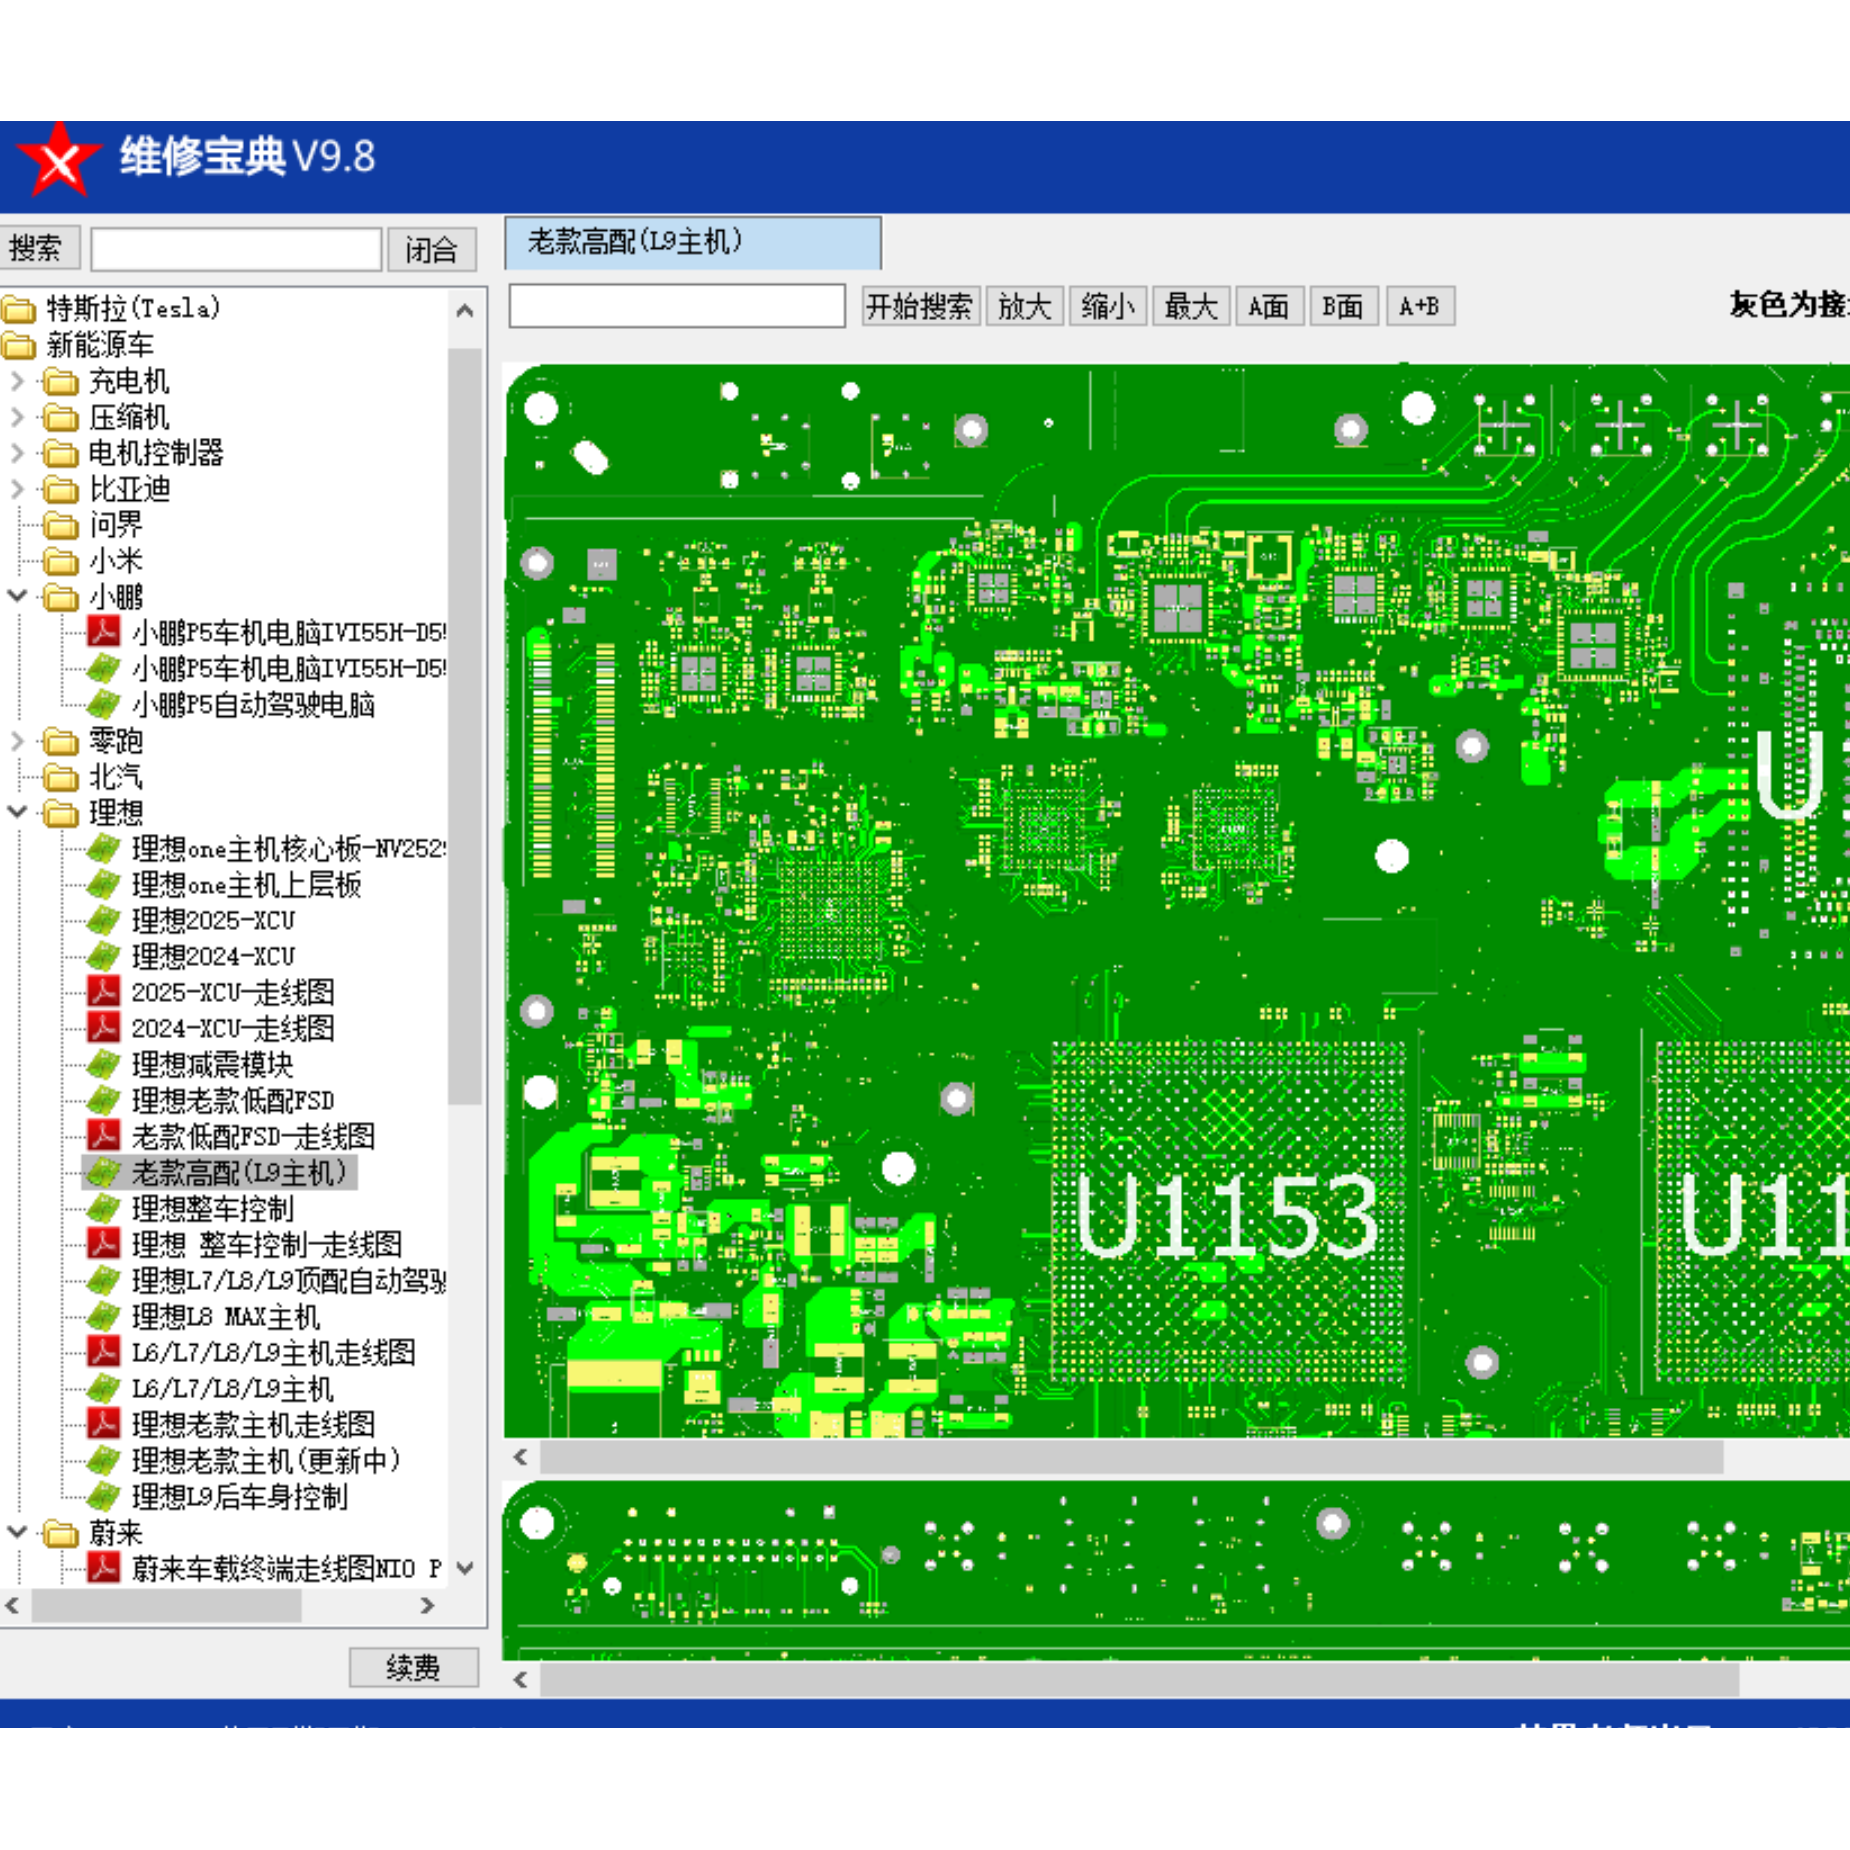This screenshot has height=1850, width=1850.
Task: Click the board icon for 理想减震模块
Action: pos(103,1064)
